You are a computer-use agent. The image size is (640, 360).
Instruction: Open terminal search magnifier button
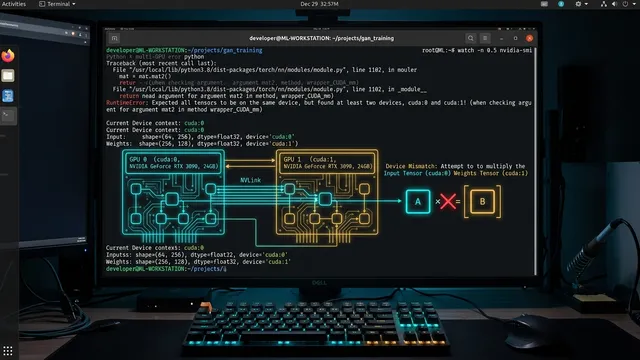pos(471,38)
